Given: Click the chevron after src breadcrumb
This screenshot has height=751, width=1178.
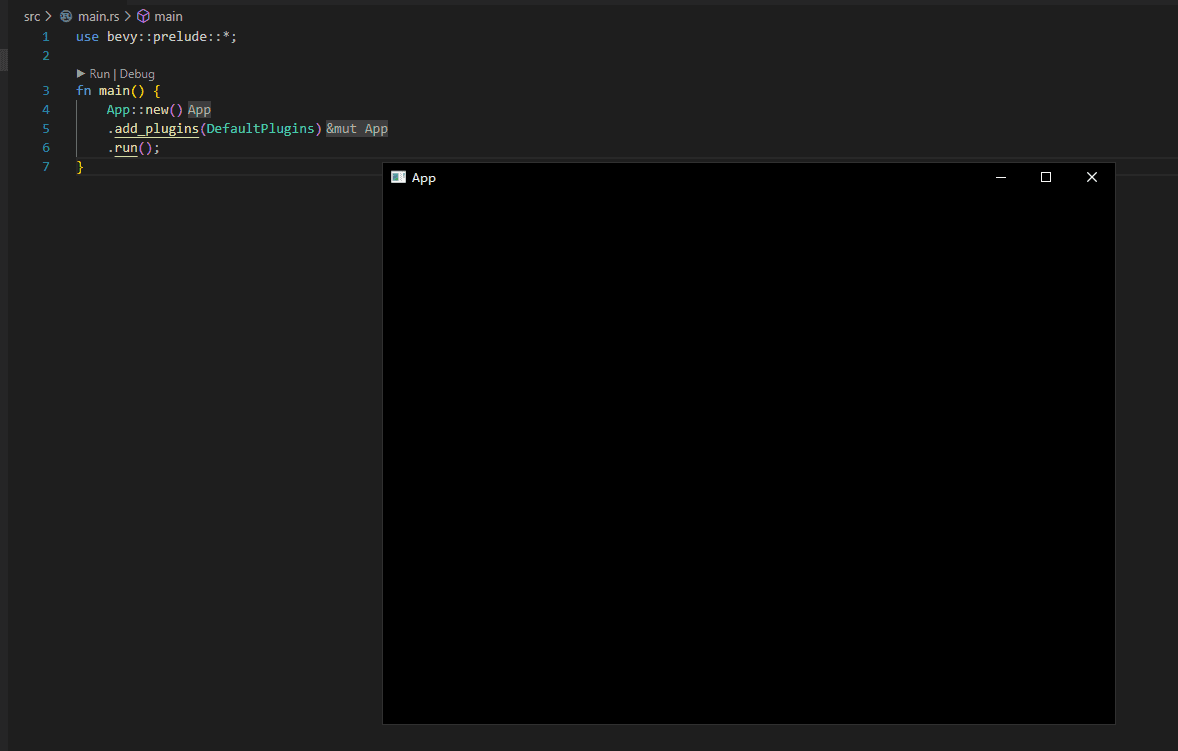Looking at the screenshot, I should click(49, 17).
